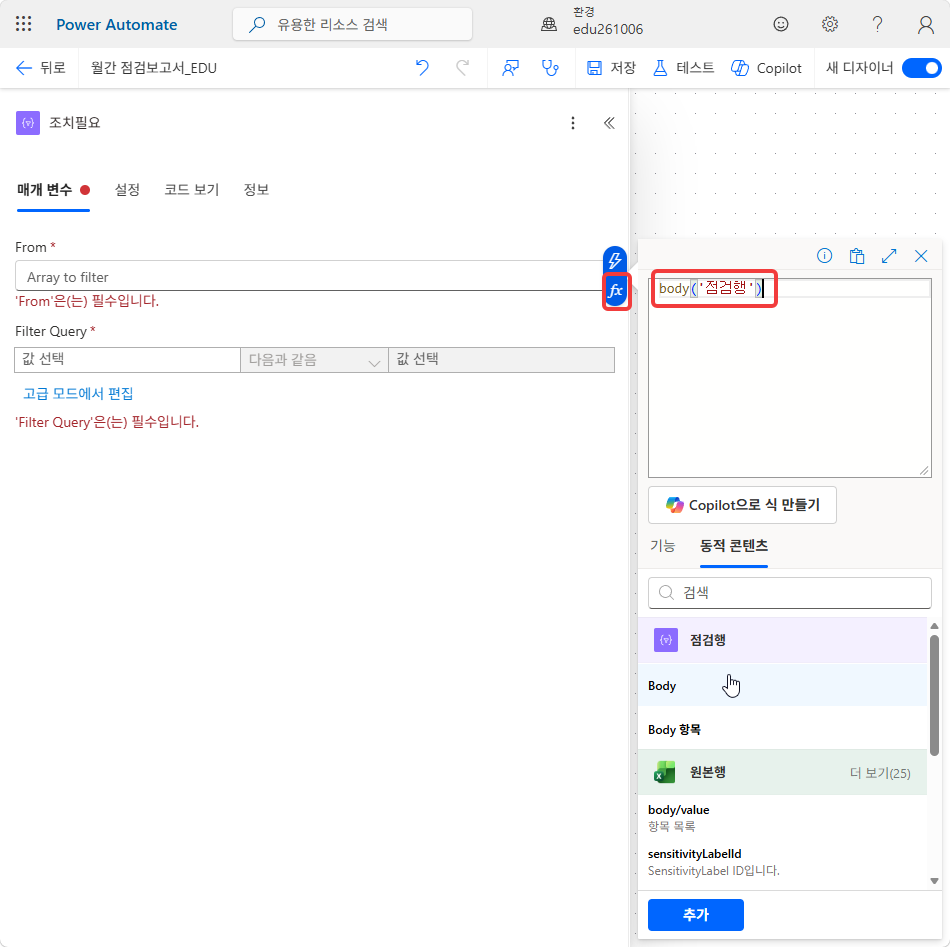Click the info icon in expression panel
Viewport: 950px width, 947px height.
825,256
